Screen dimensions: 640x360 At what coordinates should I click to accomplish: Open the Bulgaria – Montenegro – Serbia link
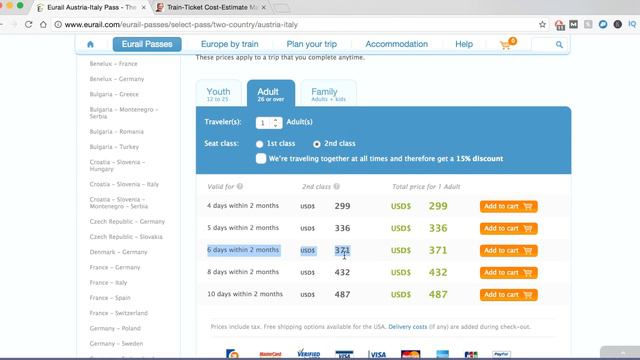(x=124, y=113)
